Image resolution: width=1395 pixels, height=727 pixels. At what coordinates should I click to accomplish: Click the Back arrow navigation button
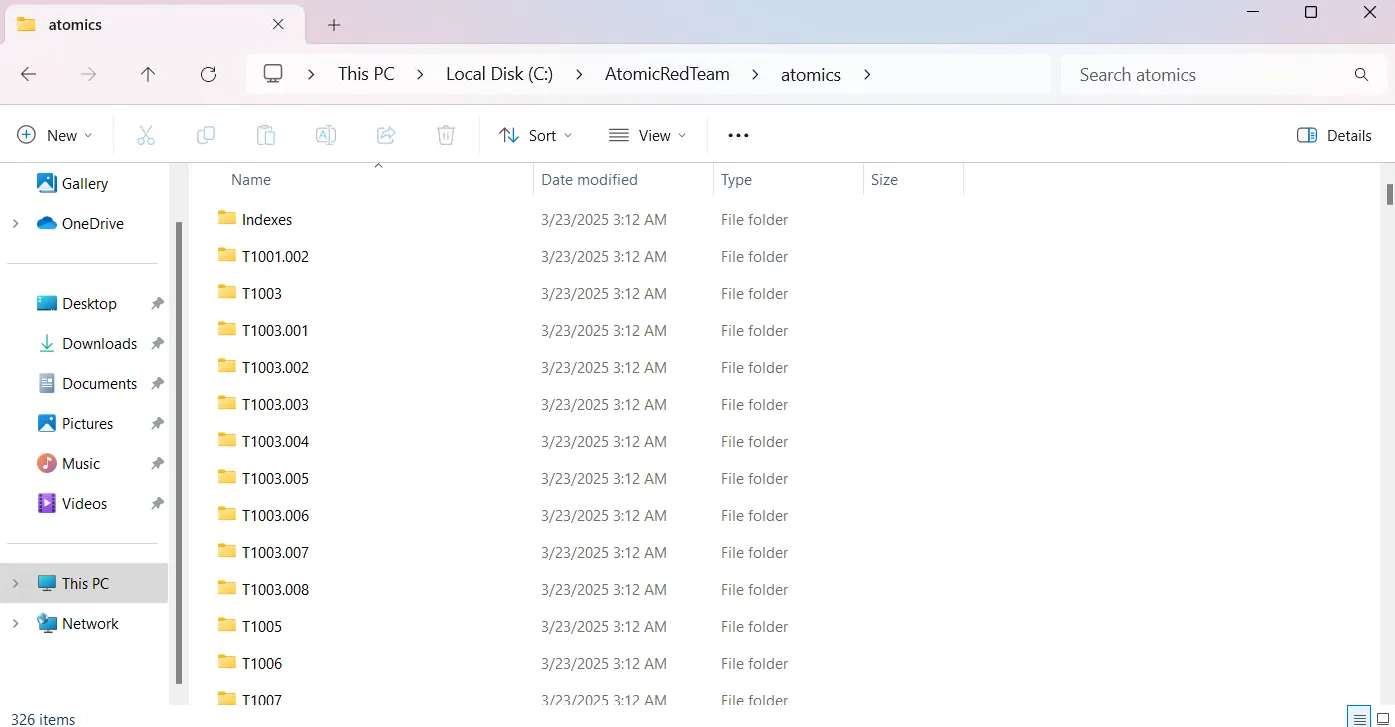pyautogui.click(x=29, y=74)
